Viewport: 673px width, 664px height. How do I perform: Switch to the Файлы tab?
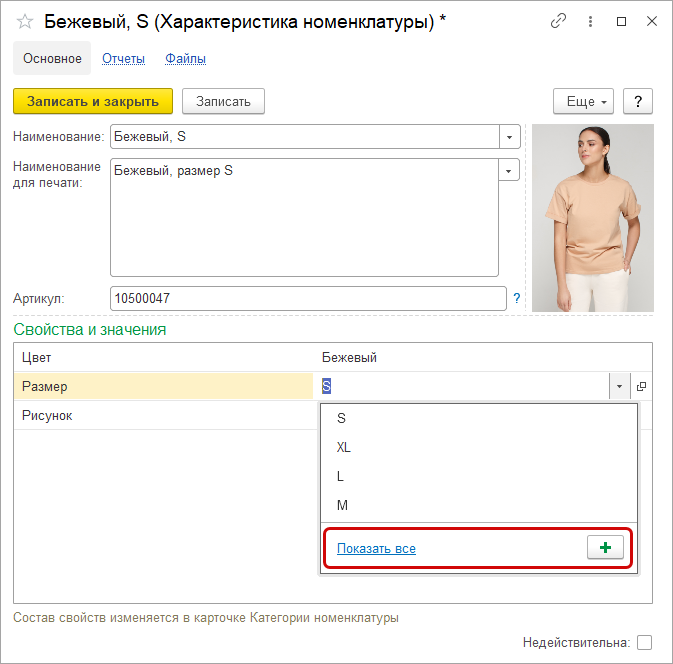(185, 58)
